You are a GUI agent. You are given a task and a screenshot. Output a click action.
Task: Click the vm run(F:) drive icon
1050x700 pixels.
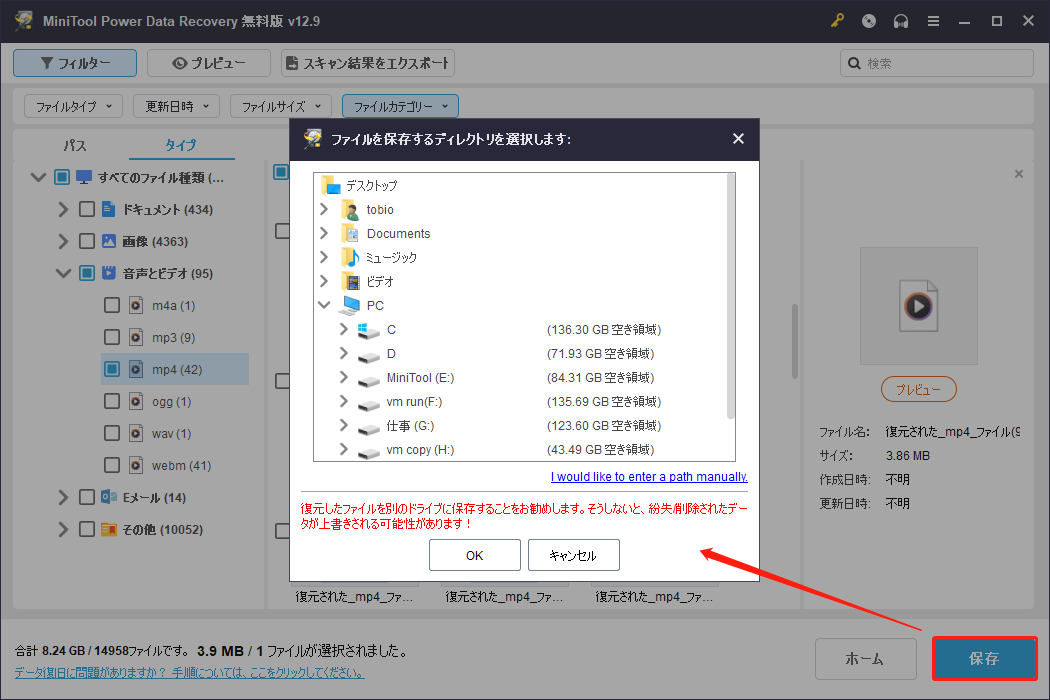point(368,403)
